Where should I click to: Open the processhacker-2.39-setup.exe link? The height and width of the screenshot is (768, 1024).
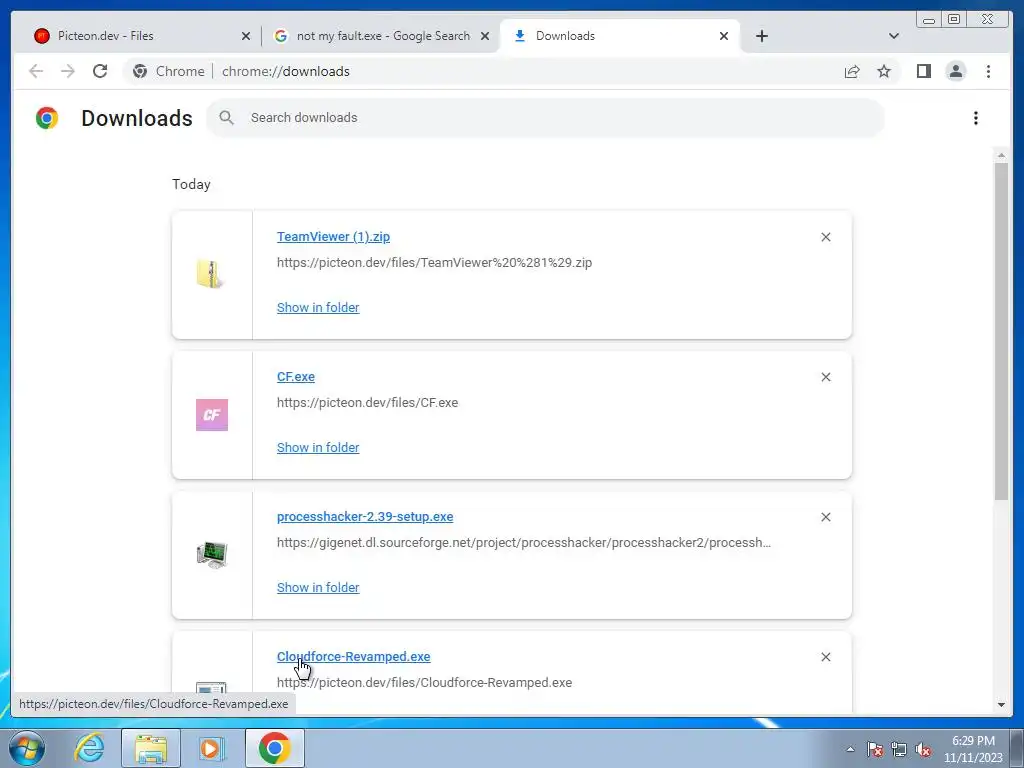(x=365, y=517)
